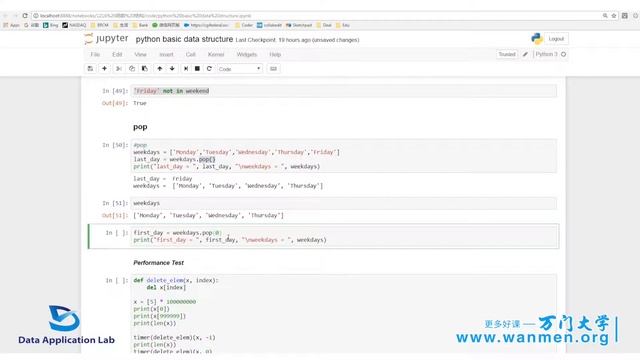
Task: Click the 'pop' markdown heading
Action: (x=140, y=127)
